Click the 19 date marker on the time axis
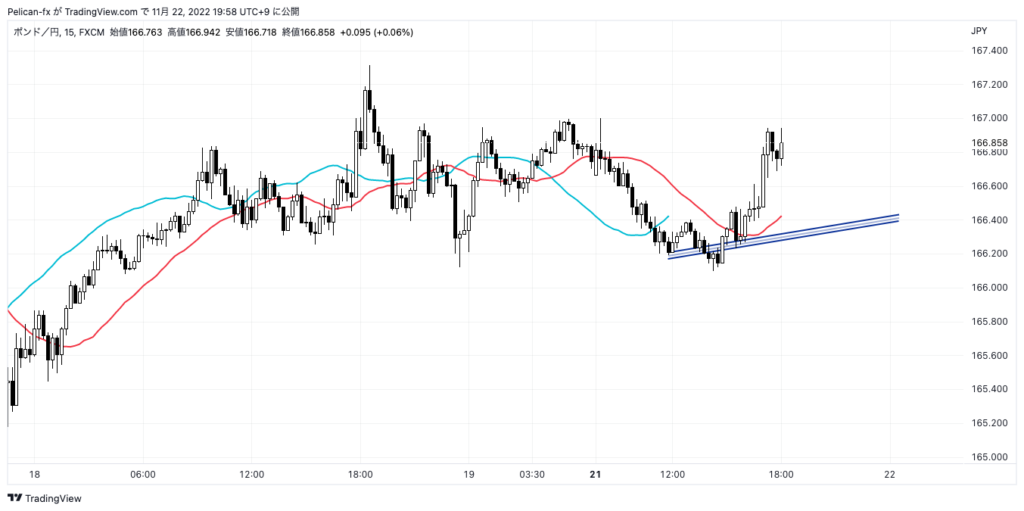The height and width of the screenshot is (511, 1024). 468,474
